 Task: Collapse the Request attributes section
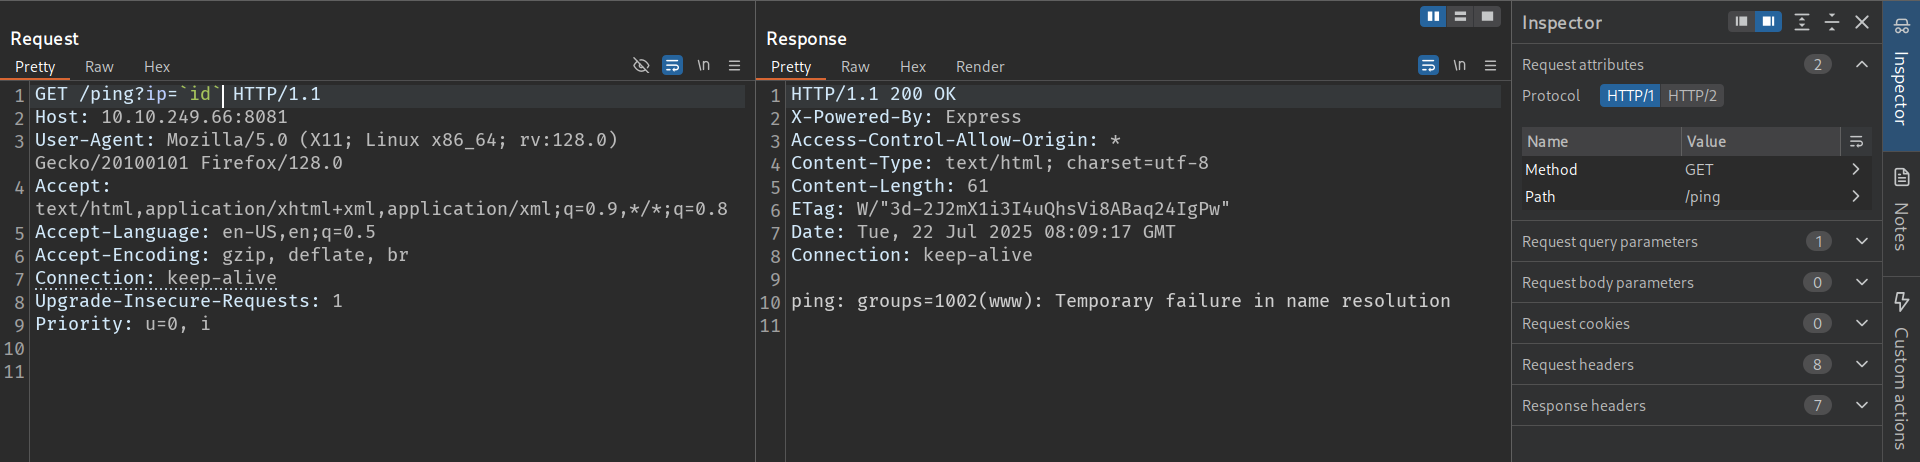(x=1861, y=64)
